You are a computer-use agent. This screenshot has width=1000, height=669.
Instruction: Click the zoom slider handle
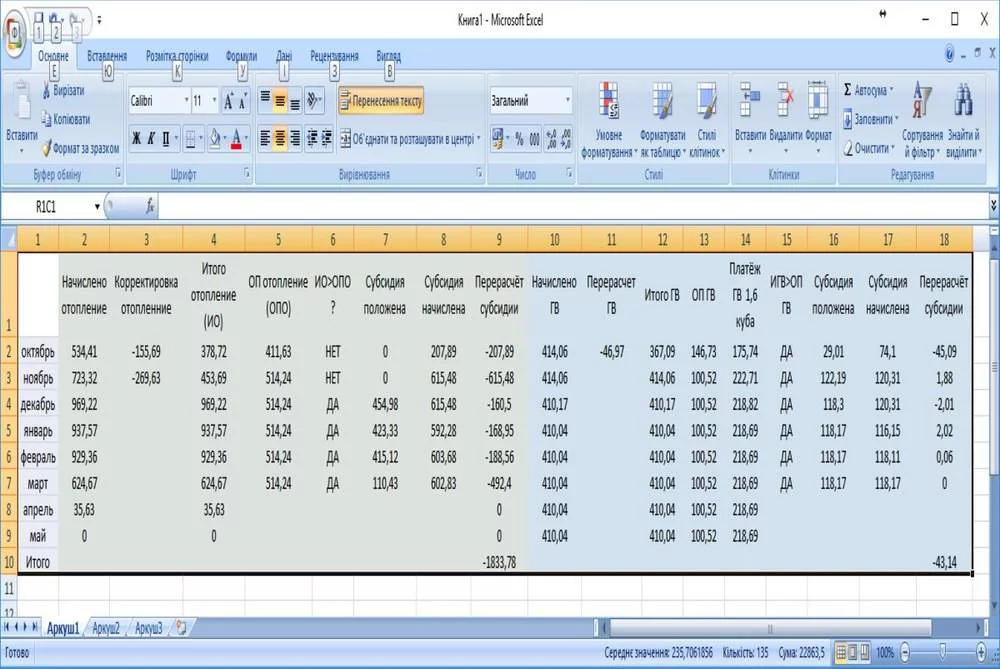pyautogui.click(x=943, y=652)
